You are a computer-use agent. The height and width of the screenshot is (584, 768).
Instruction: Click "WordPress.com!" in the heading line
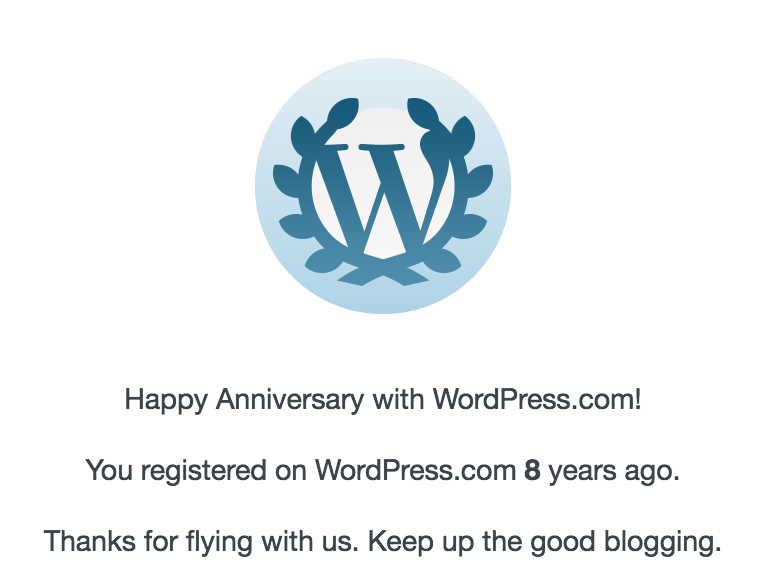coord(536,400)
